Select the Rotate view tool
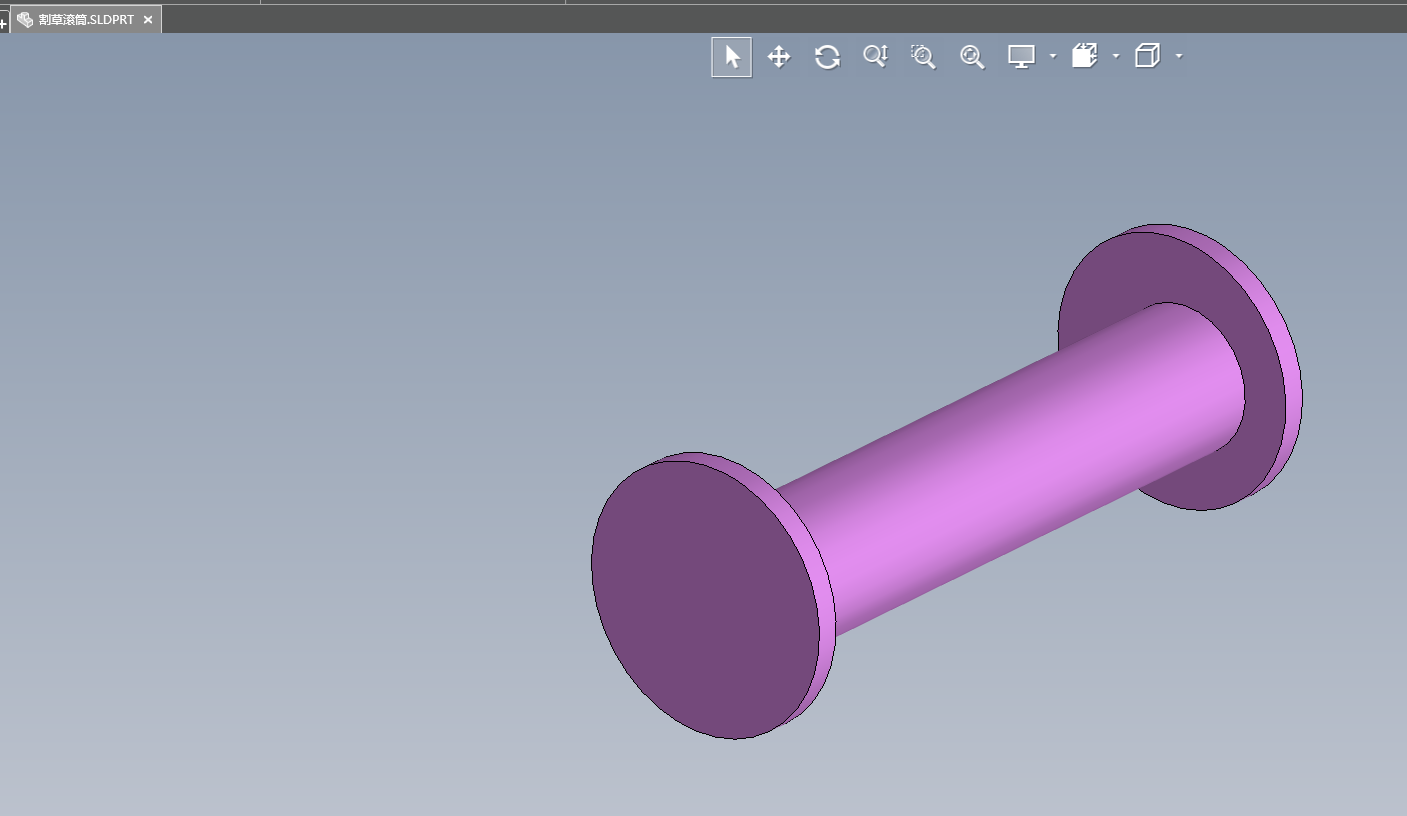1407x816 pixels. (827, 57)
